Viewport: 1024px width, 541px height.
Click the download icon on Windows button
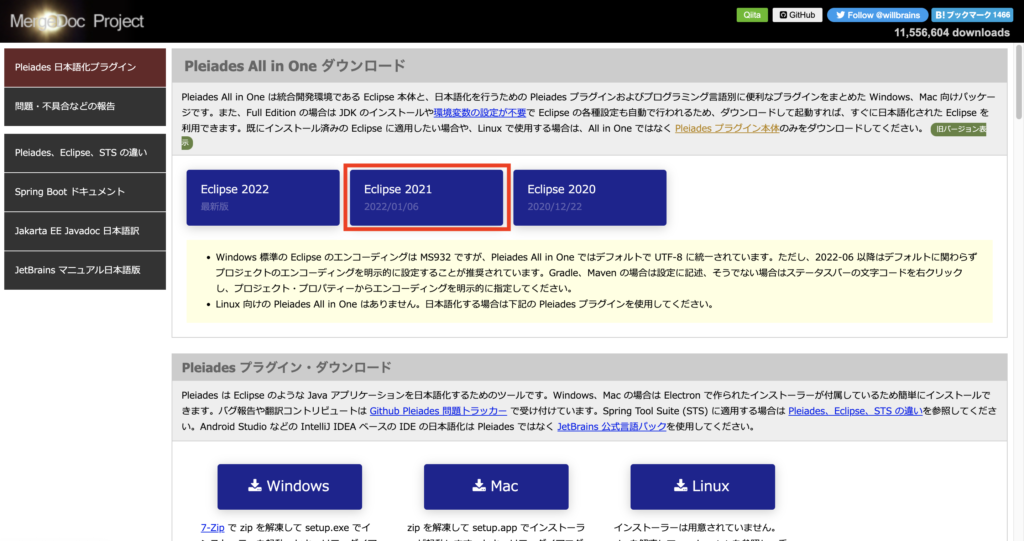click(x=255, y=485)
